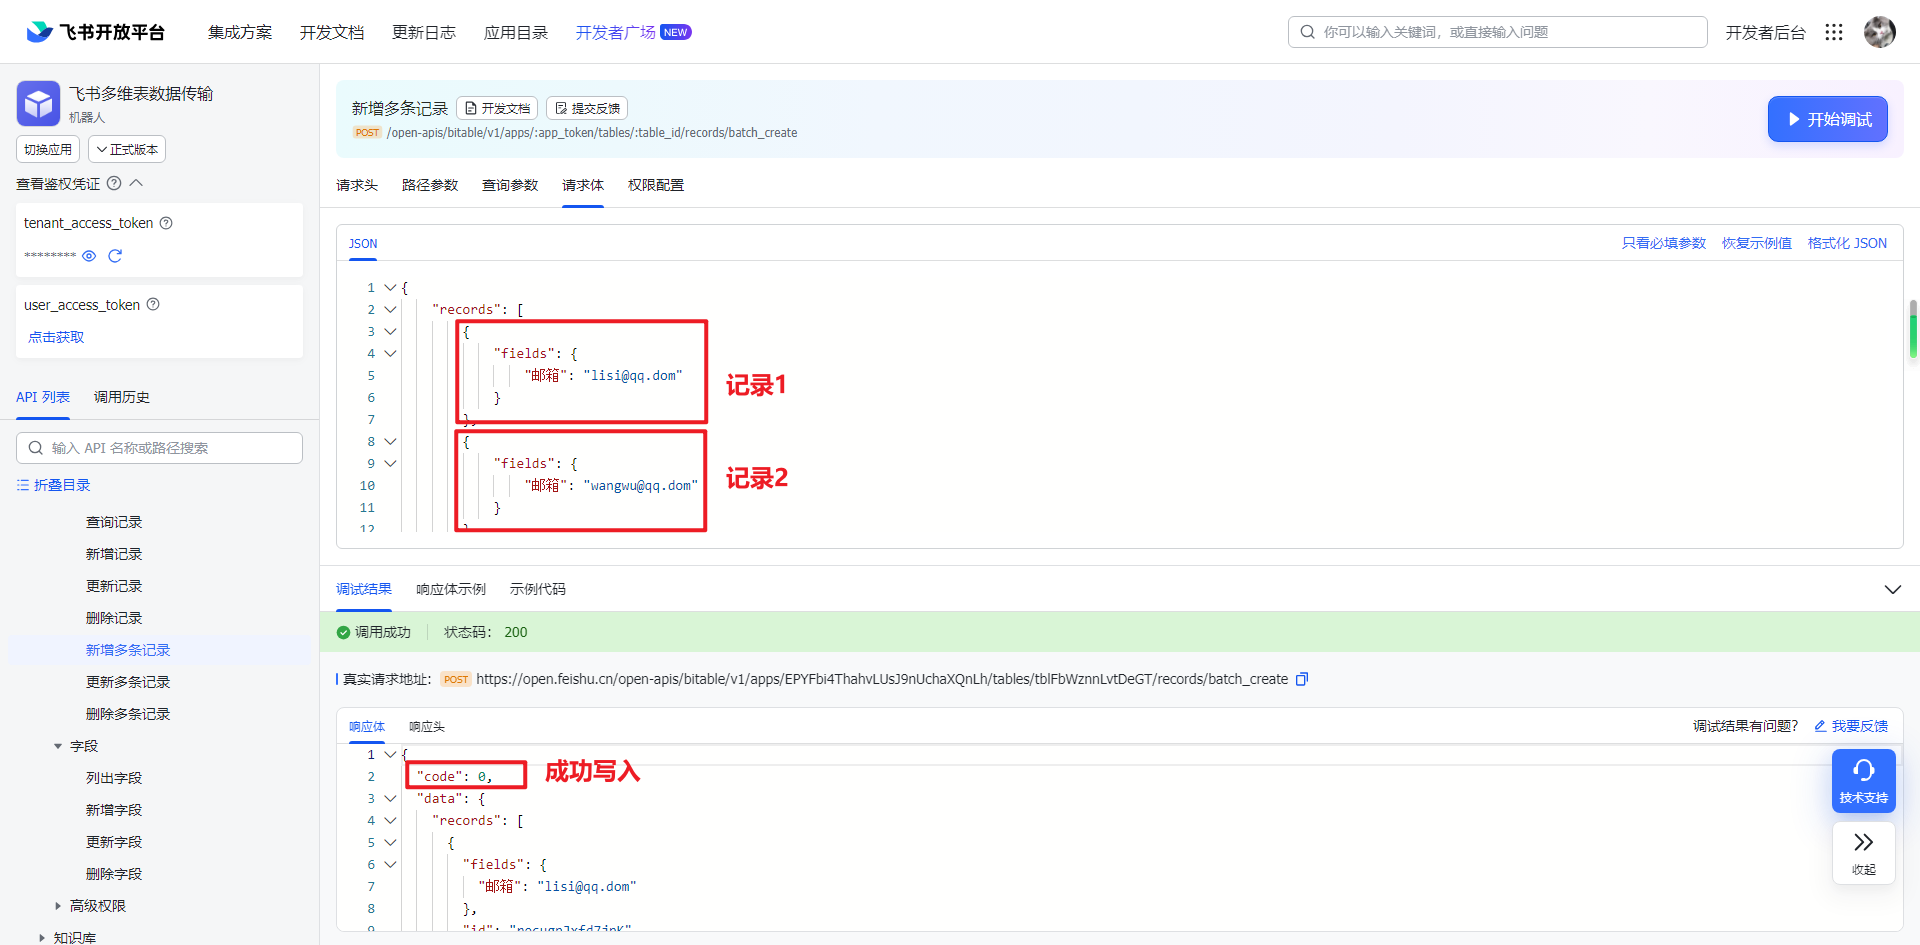
Task: Fold response JSON line 6 fields block
Action: tap(391, 864)
